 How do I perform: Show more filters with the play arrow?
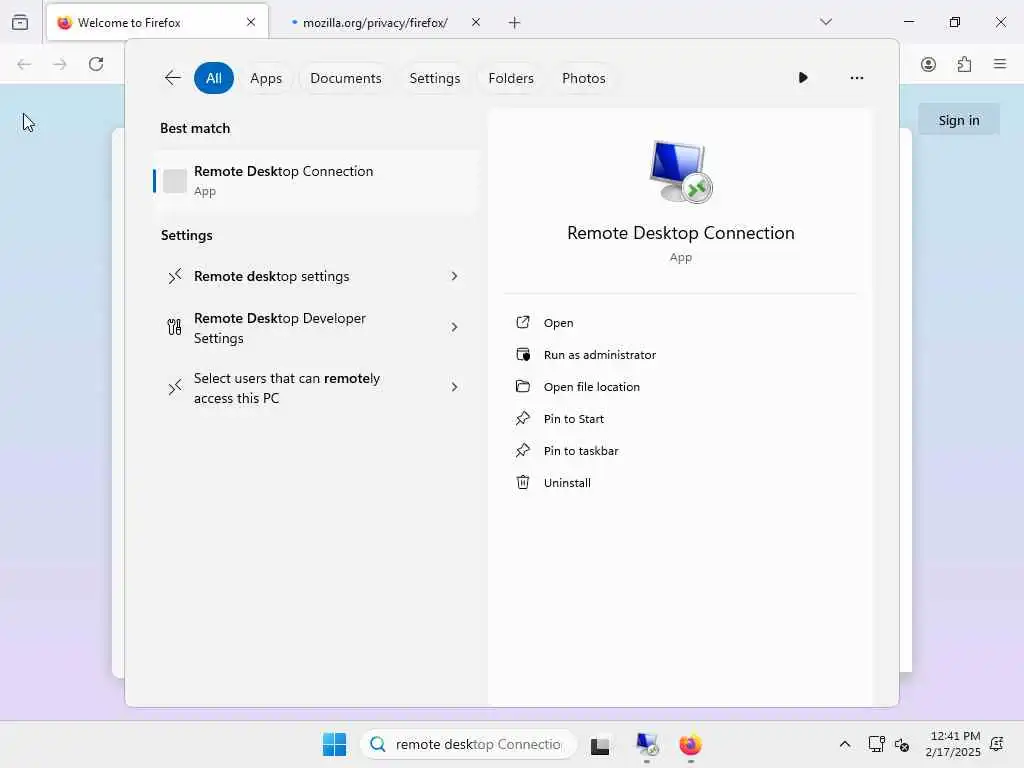[803, 78]
